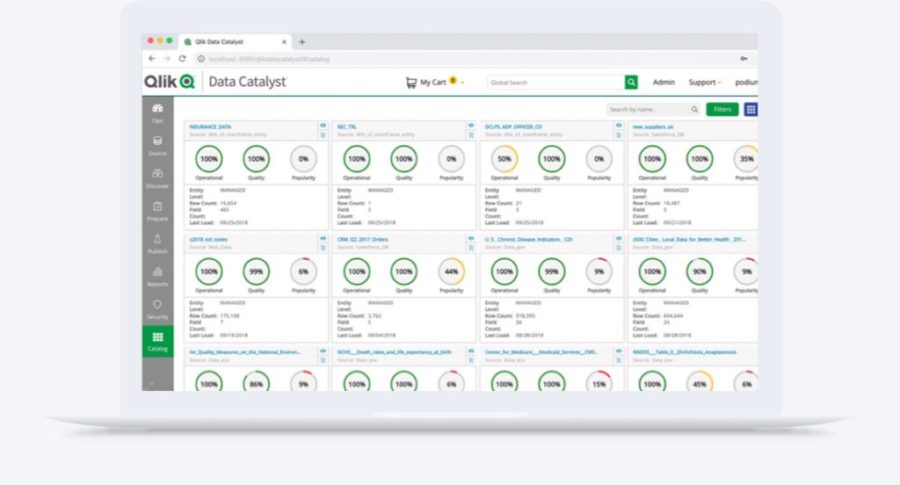The width and height of the screenshot is (900, 485).
Task: Click the My Cart shopping cart icon
Action: [x=411, y=83]
